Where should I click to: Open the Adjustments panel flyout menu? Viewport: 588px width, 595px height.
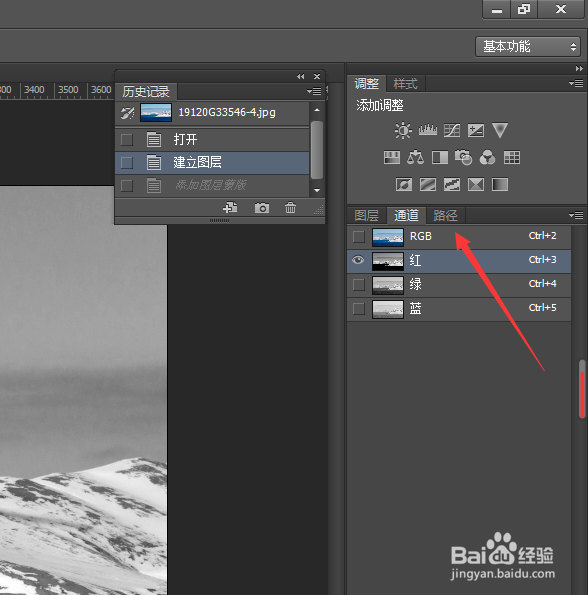[576, 83]
